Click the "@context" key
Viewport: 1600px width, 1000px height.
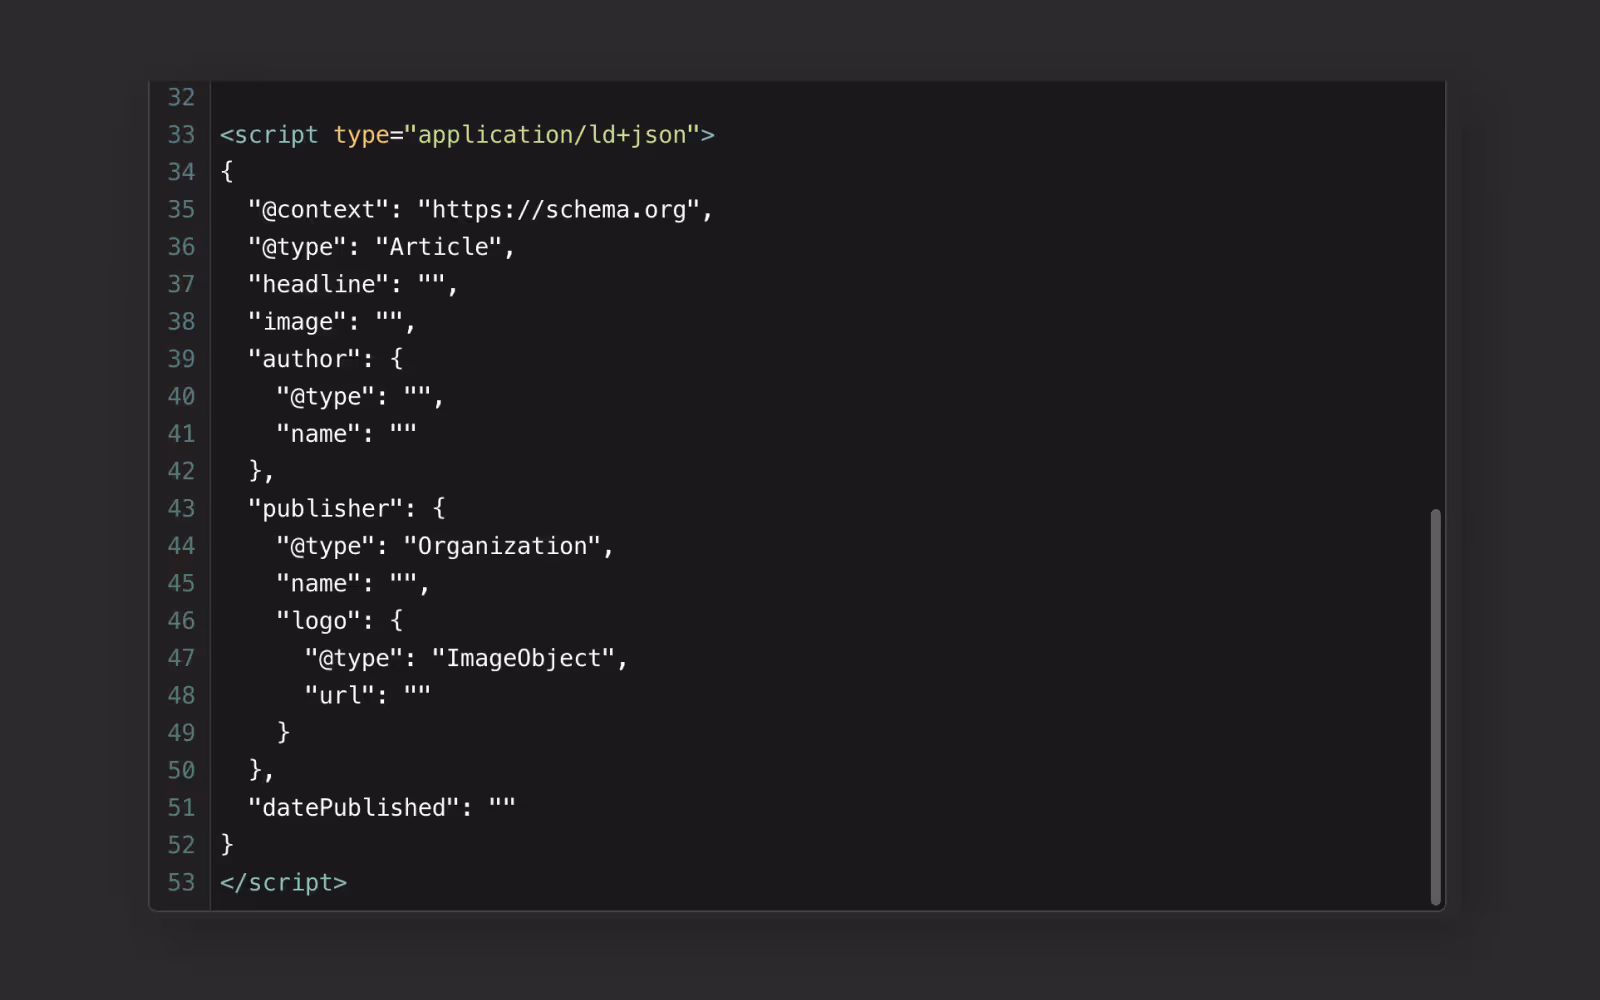click(318, 210)
